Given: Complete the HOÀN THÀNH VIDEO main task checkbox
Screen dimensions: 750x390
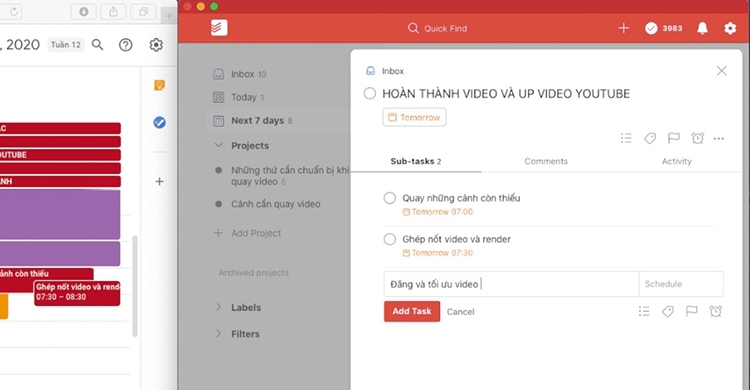Looking at the screenshot, I should pos(370,93).
